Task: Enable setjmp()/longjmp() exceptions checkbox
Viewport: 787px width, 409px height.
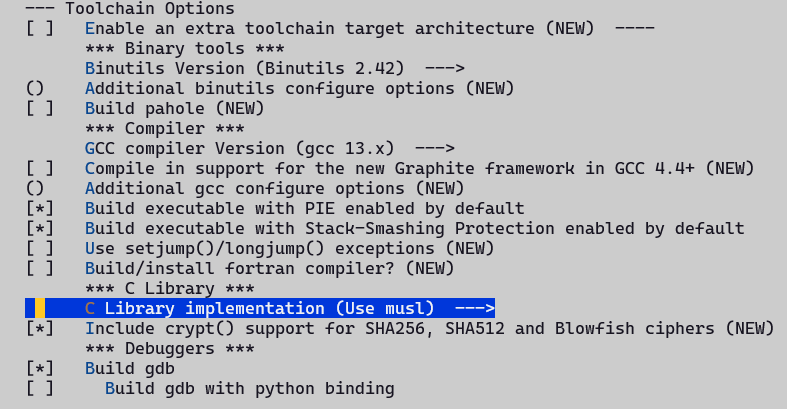Action: (x=40, y=248)
